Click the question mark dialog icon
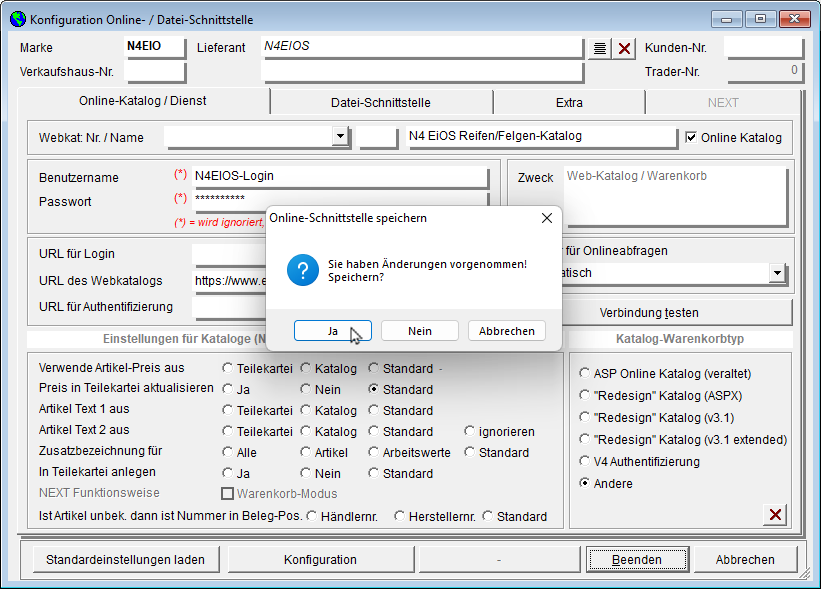This screenshot has height=589, width=821. 303,270
